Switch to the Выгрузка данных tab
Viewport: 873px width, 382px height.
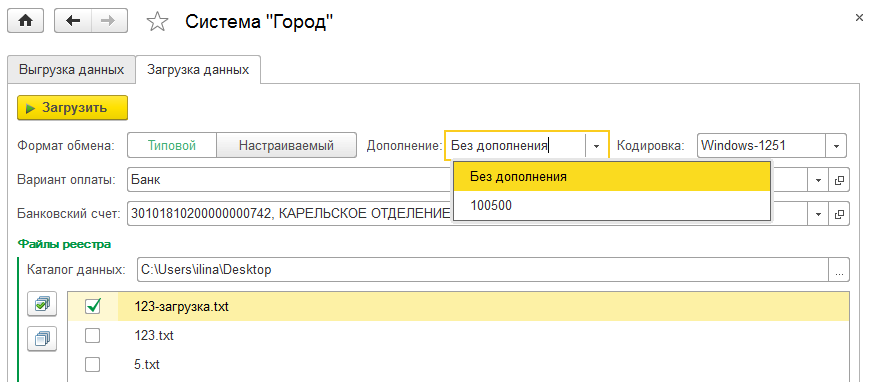tap(71, 70)
